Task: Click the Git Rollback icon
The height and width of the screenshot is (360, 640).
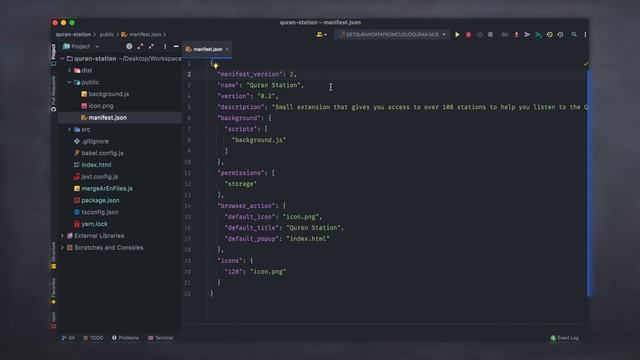Action: (x=560, y=35)
